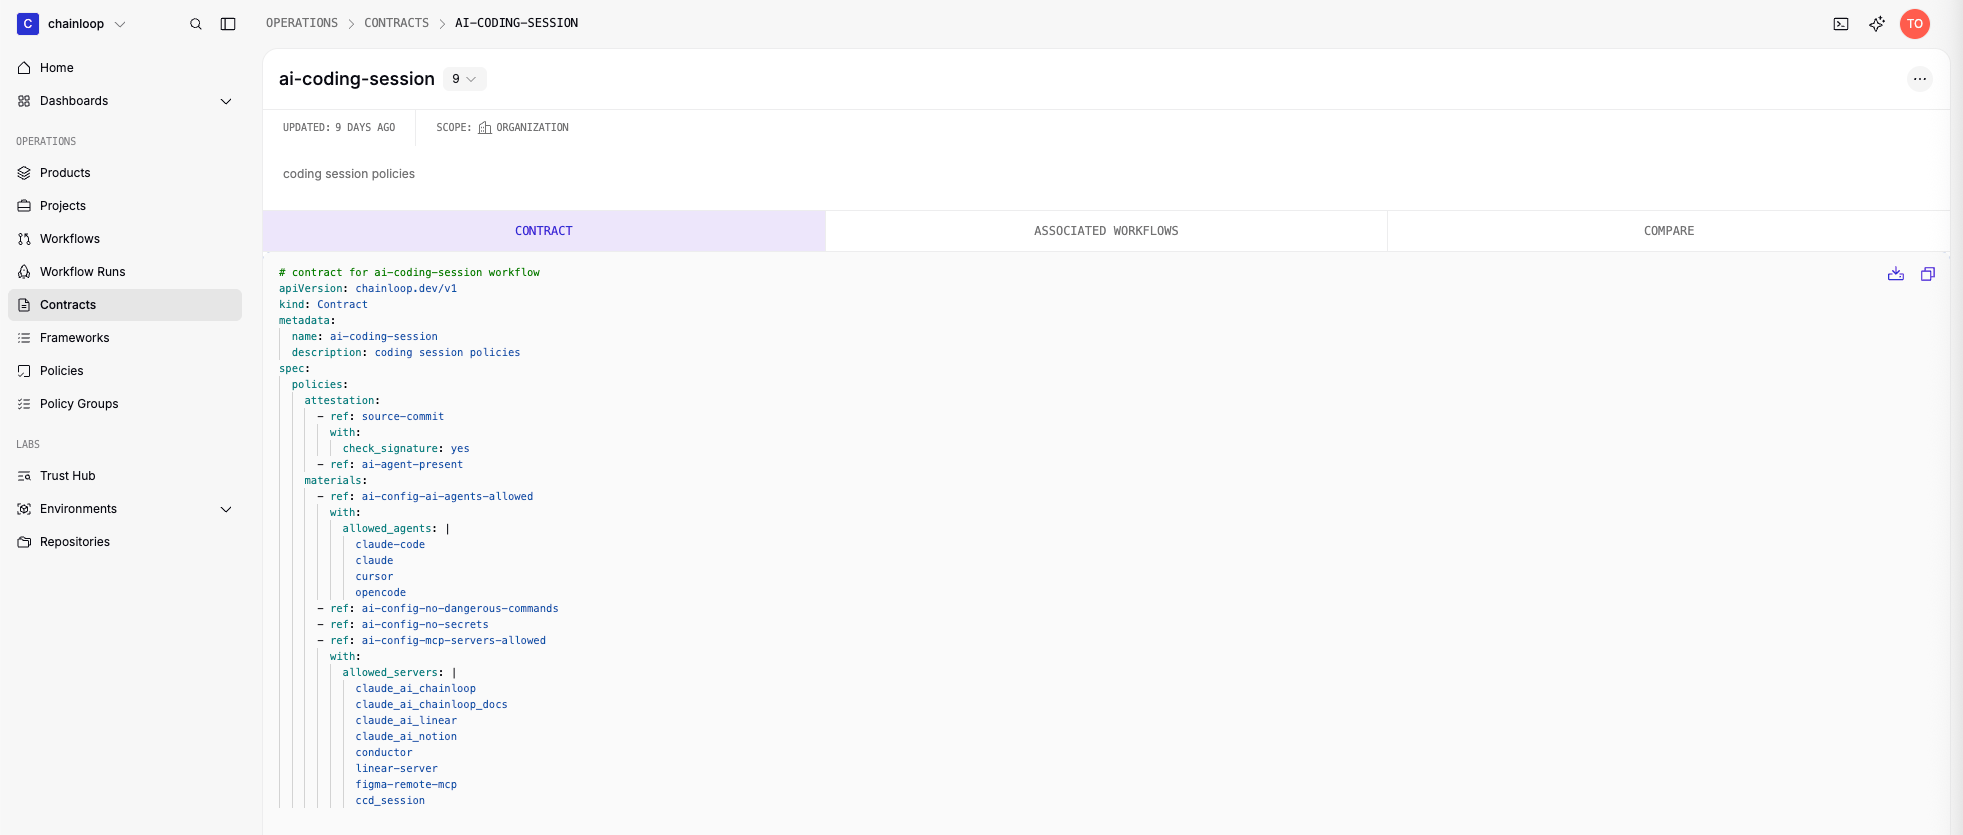This screenshot has width=1963, height=835.
Task: Switch to the COMPARE tab
Action: tap(1669, 231)
